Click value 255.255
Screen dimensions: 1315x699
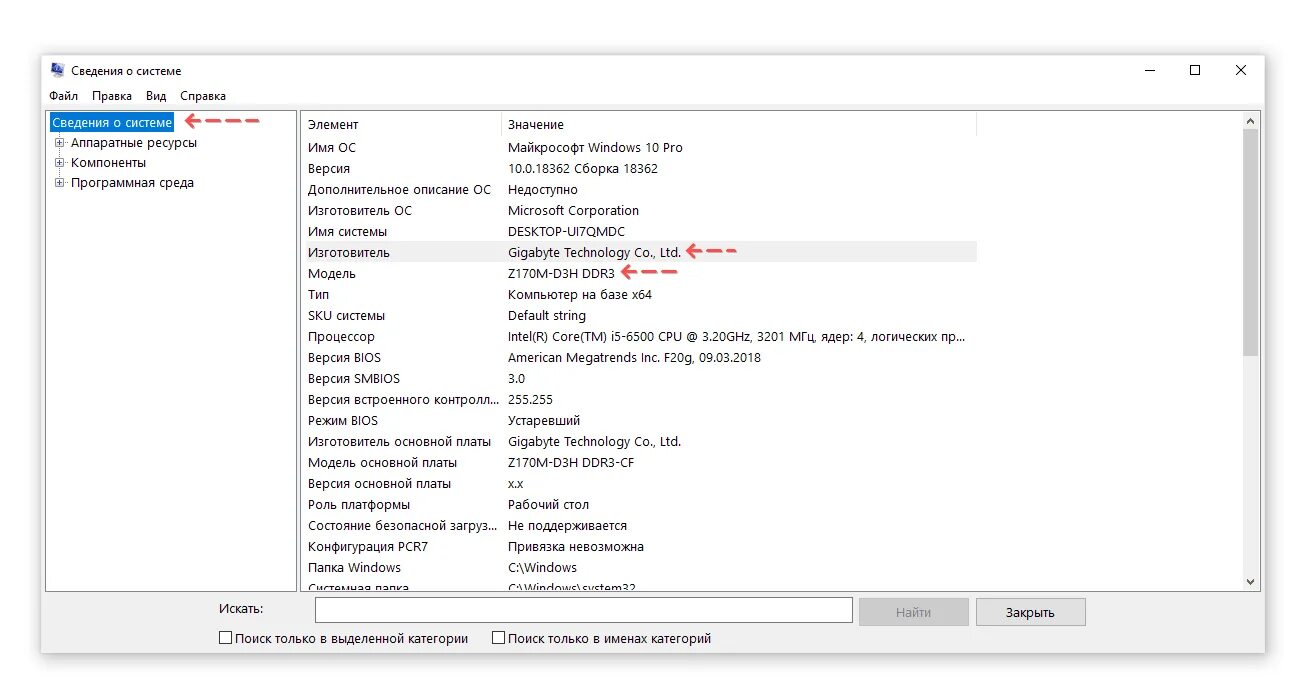[530, 400]
